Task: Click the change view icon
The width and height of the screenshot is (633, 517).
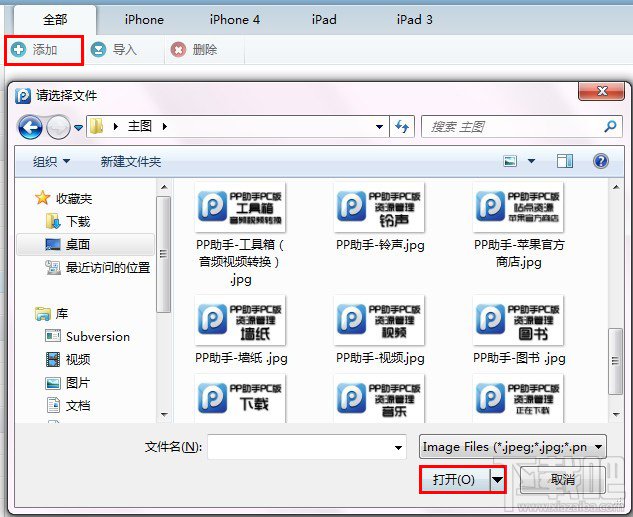Action: pyautogui.click(x=510, y=161)
